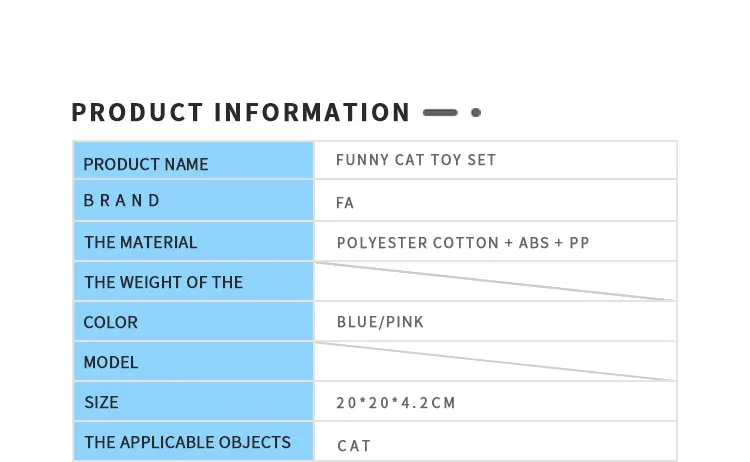Click the FUNNY CAT TOY SET value
Image resolution: width=750 pixels, height=462 pixels.
click(416, 160)
